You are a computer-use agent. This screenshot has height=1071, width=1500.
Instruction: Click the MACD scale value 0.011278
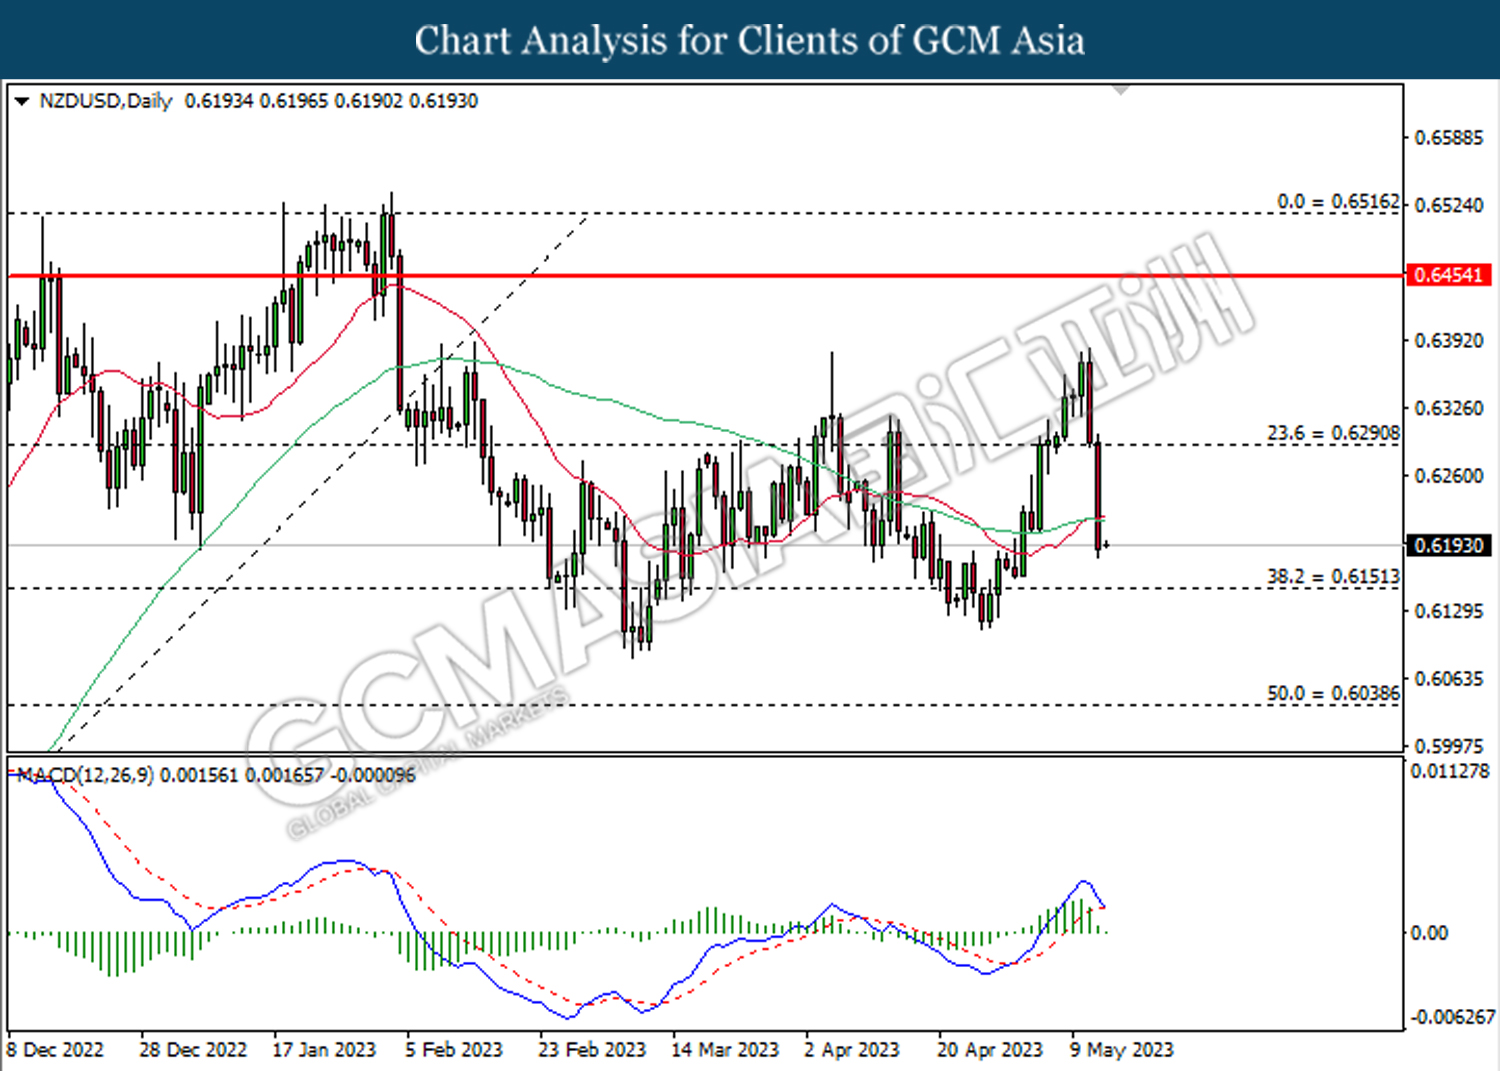click(x=1450, y=771)
